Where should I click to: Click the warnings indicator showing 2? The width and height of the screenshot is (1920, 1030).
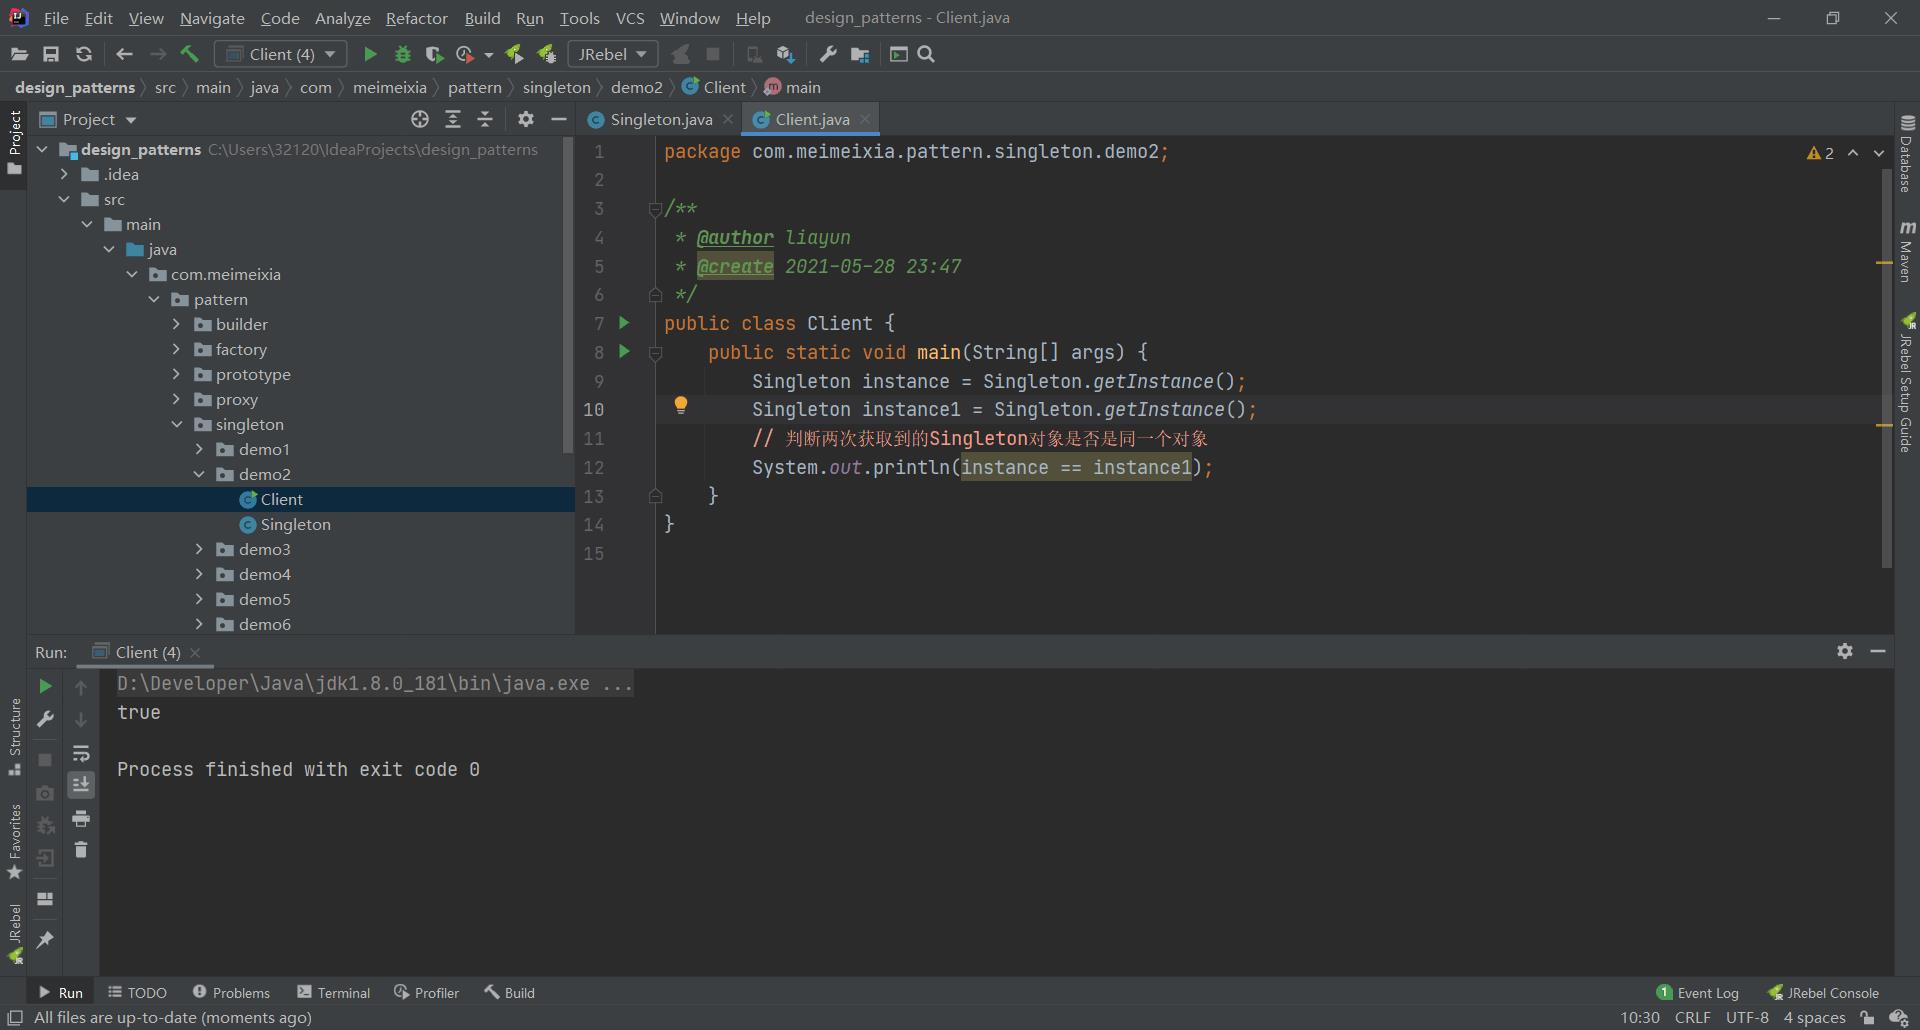click(x=1820, y=153)
